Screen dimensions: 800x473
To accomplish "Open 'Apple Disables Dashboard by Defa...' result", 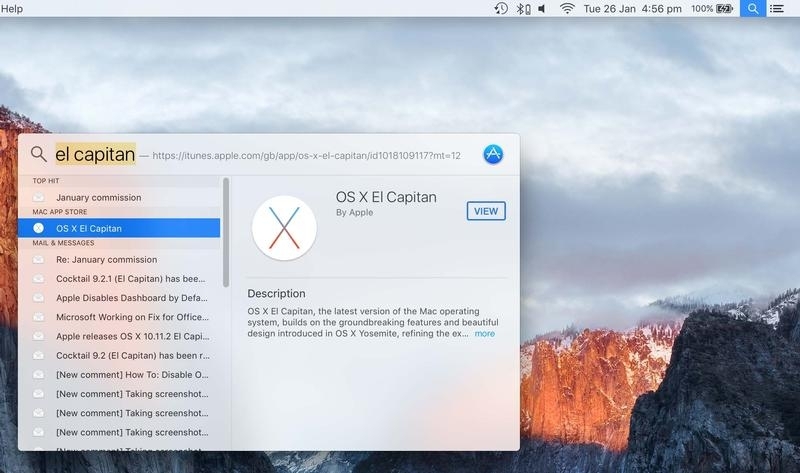I will click(120, 298).
